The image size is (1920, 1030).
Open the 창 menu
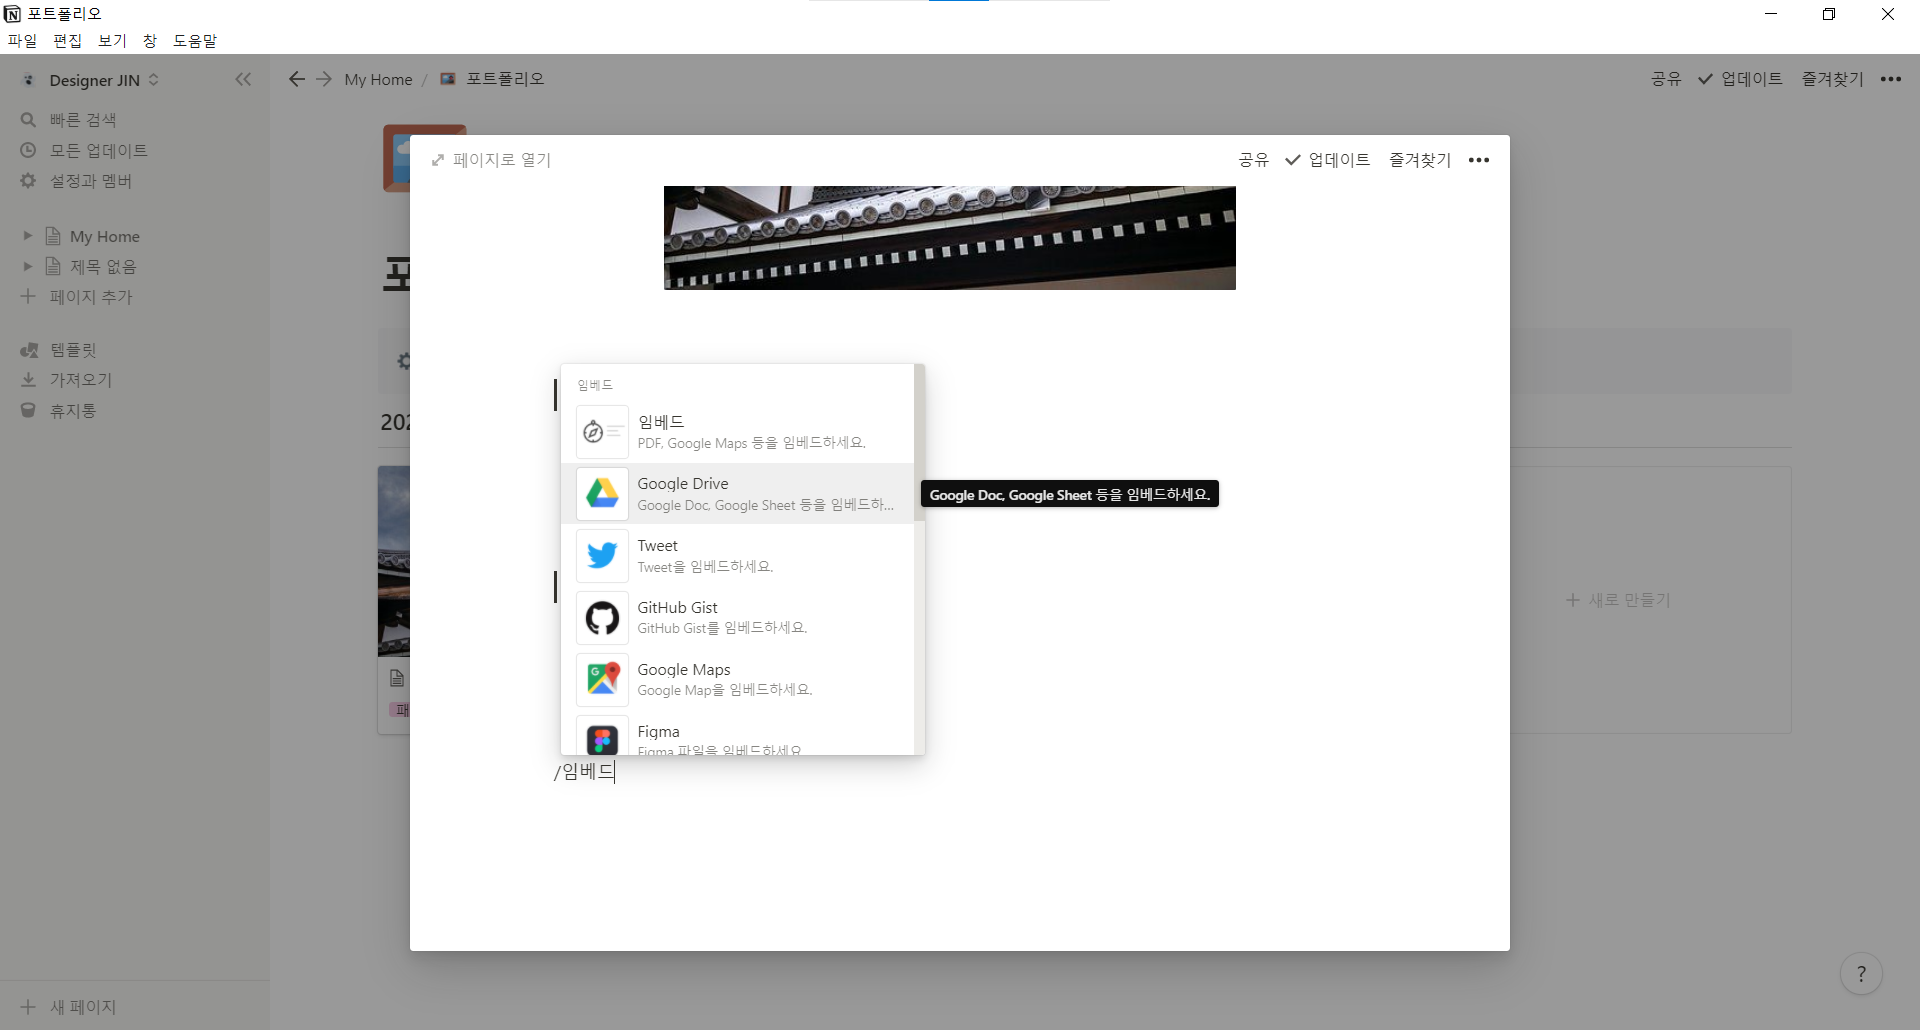click(x=150, y=41)
